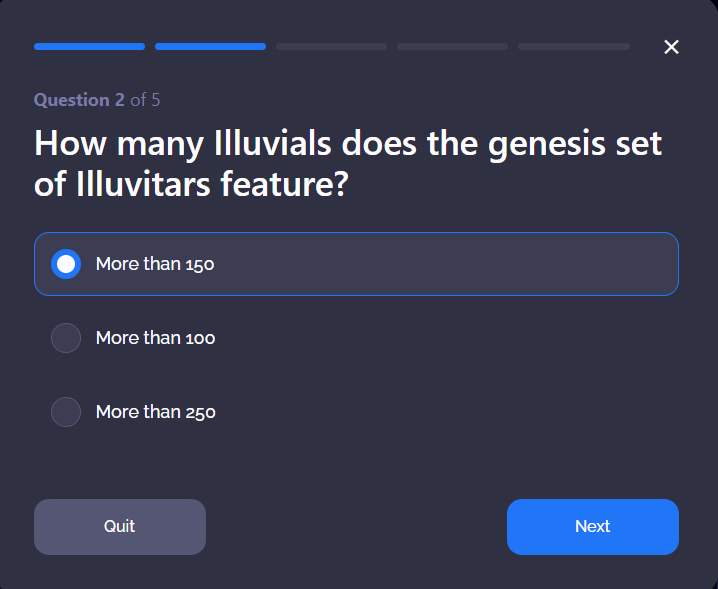Click the "of 5" counter text
The height and width of the screenshot is (589, 718).
pos(145,100)
